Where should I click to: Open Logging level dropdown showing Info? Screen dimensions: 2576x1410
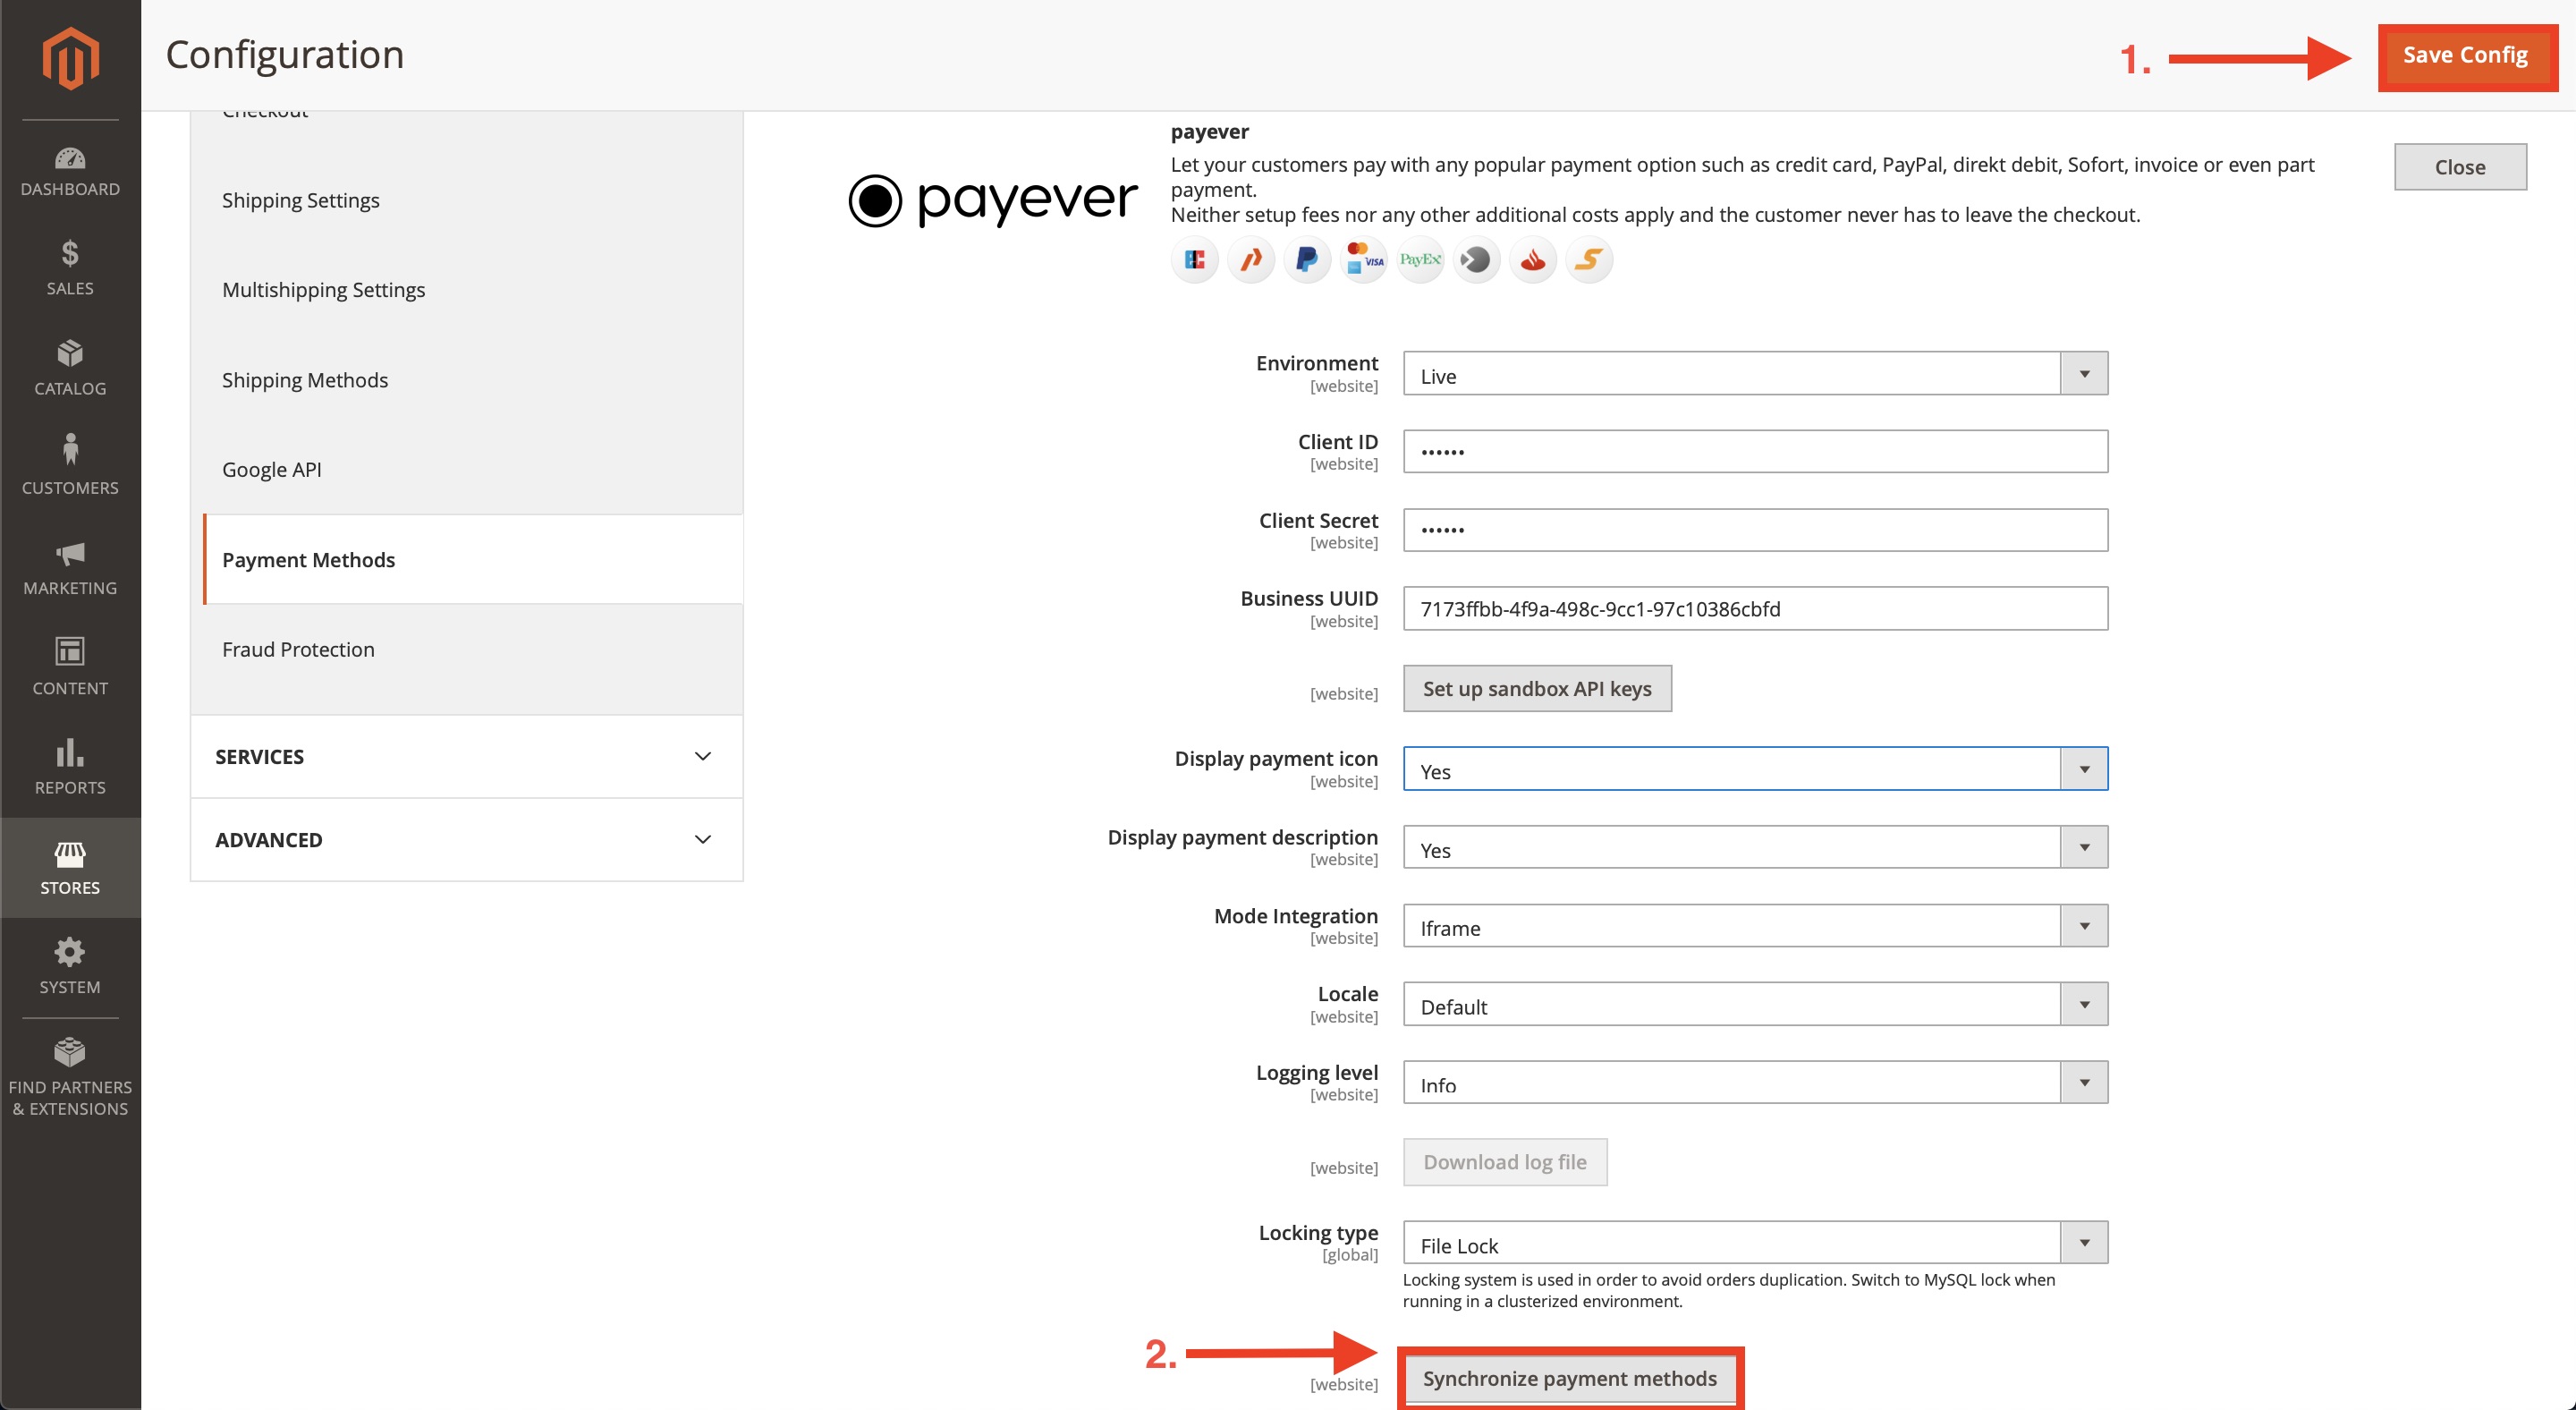(1755, 1083)
